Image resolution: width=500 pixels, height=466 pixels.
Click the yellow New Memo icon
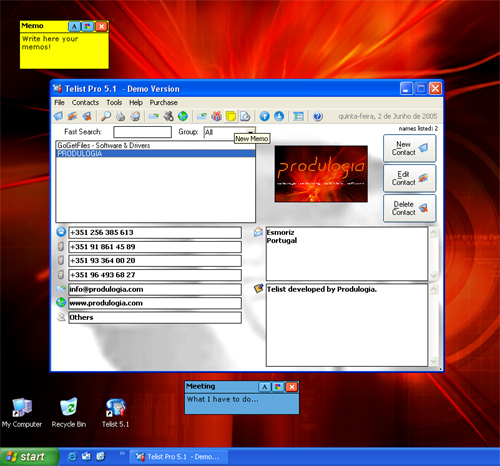point(231,116)
